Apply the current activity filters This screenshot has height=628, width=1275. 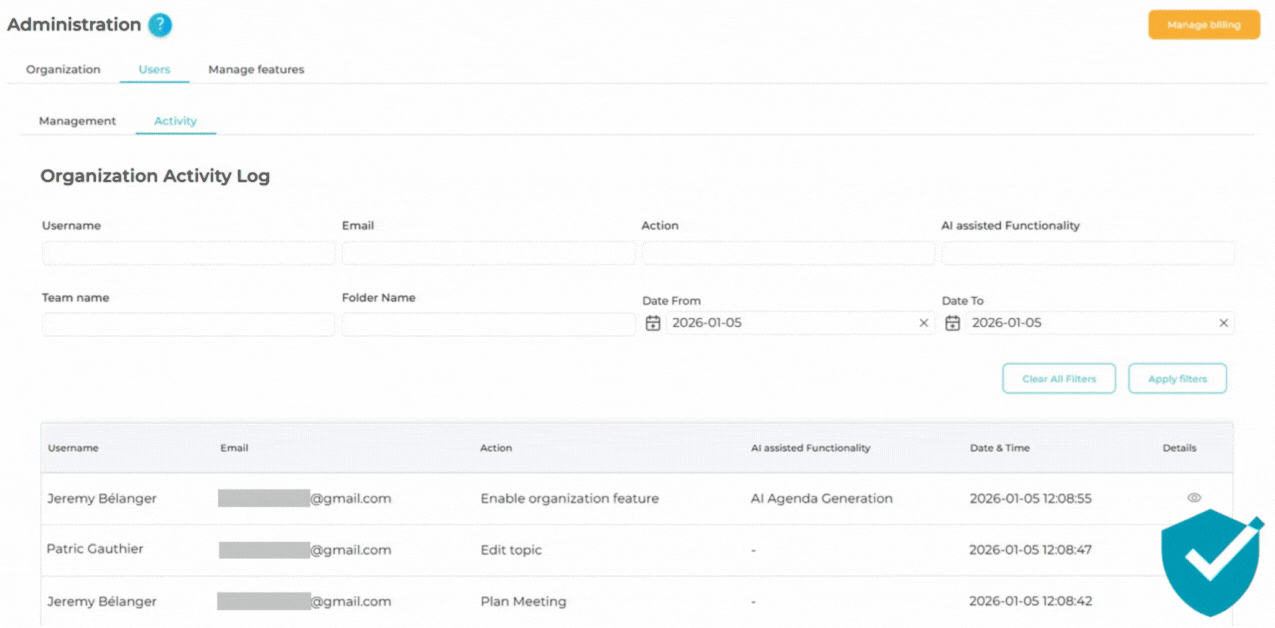click(1177, 378)
